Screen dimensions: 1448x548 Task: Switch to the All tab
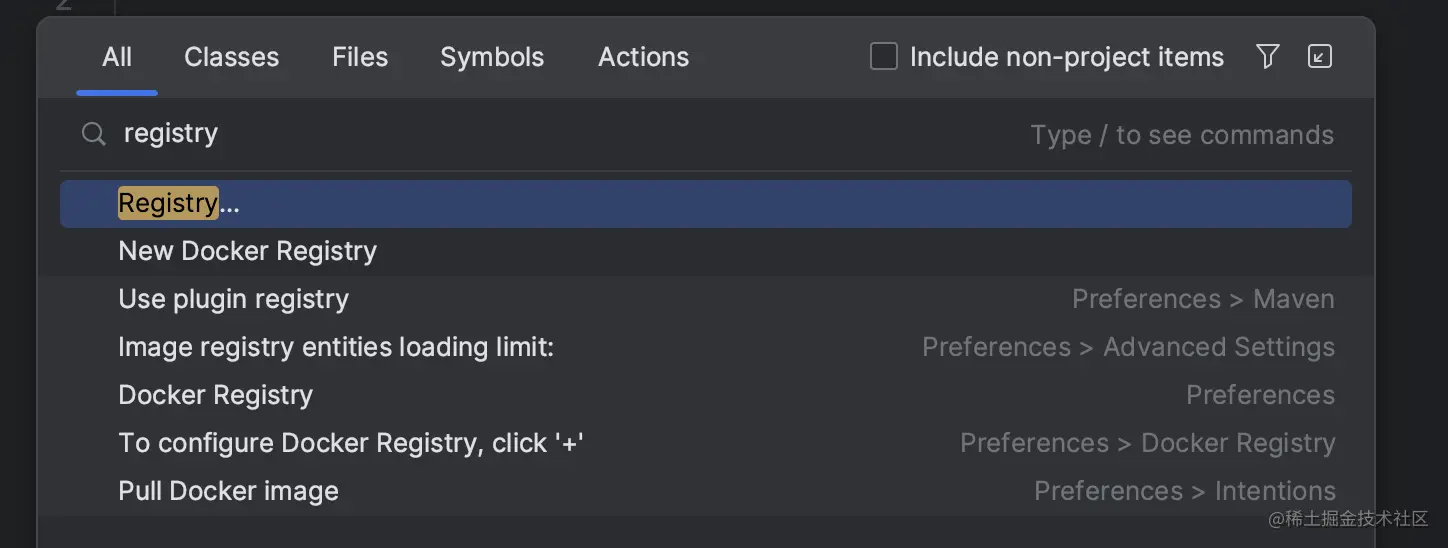coord(117,57)
